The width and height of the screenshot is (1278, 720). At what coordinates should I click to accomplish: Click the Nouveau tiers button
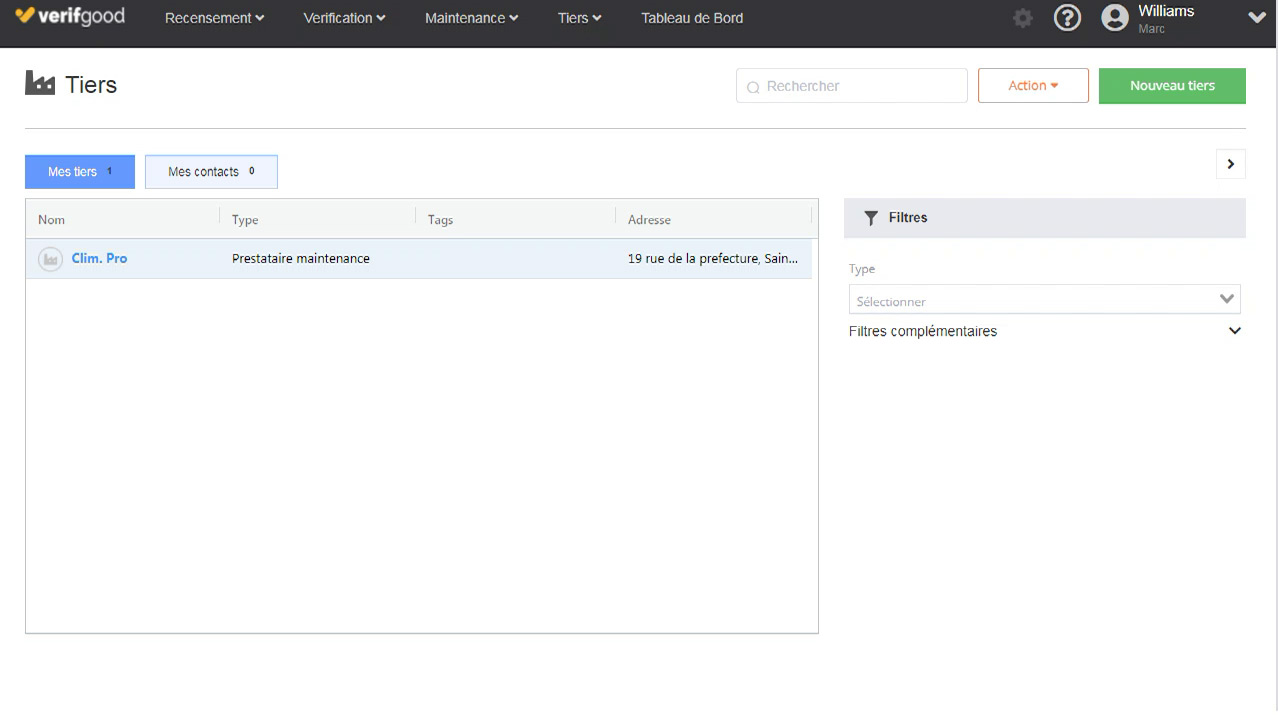(1171, 86)
